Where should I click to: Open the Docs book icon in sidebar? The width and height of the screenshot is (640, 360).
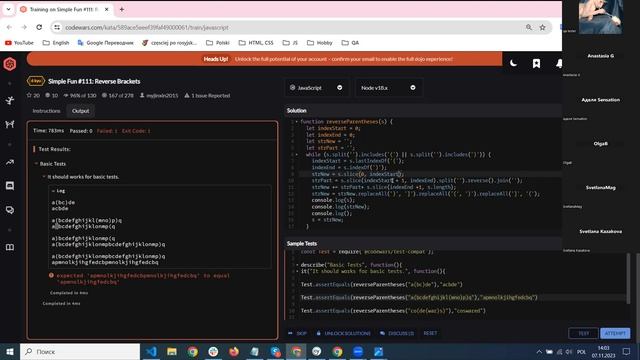[x=10, y=247]
